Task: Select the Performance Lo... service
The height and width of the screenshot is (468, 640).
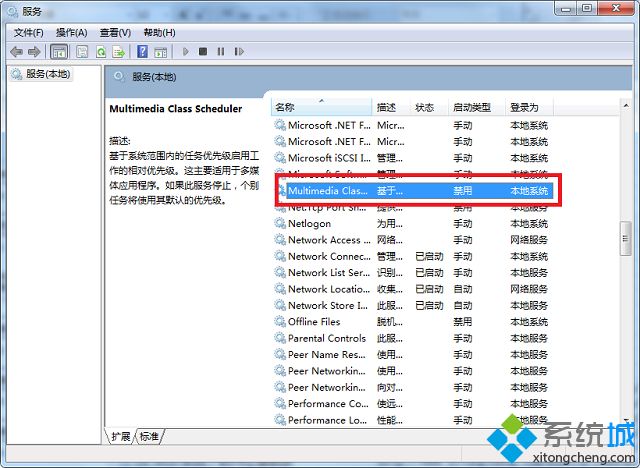Action: coord(327,420)
